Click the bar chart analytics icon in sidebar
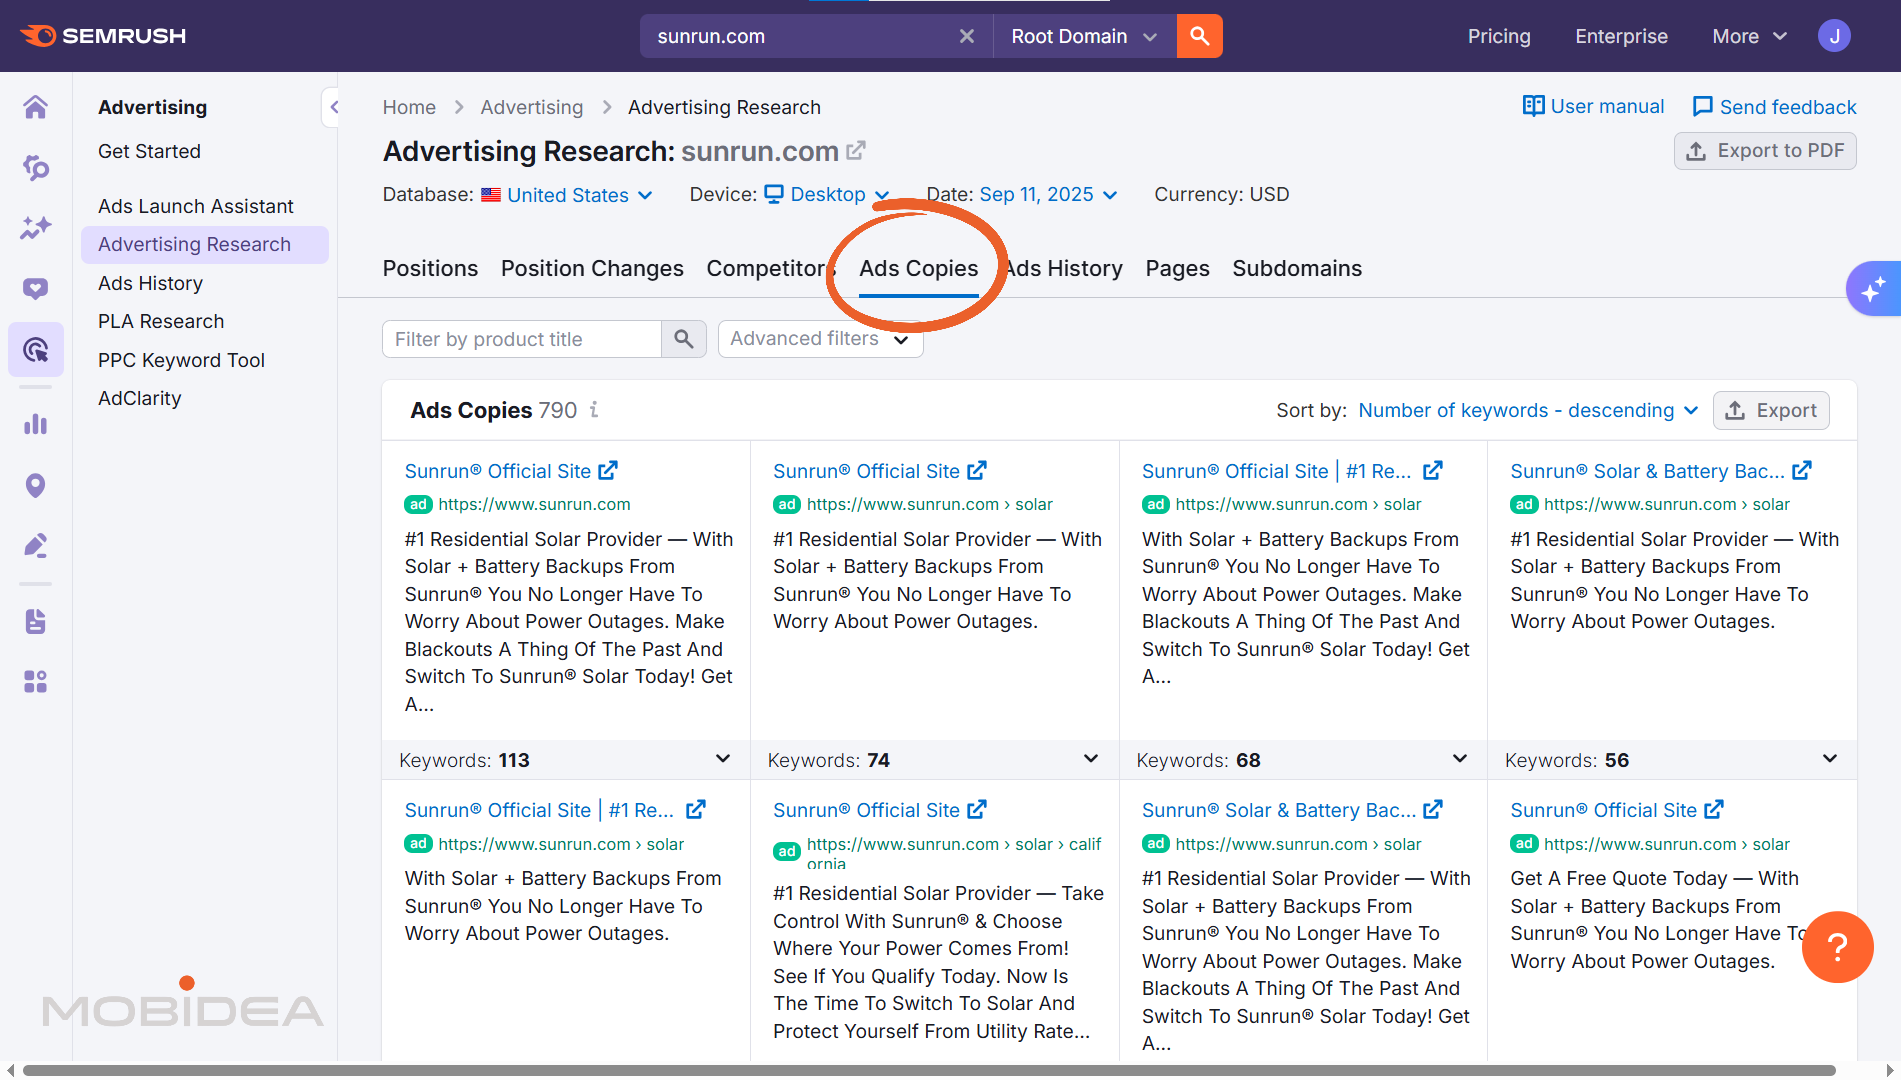The image size is (1901, 1080). [x=36, y=424]
